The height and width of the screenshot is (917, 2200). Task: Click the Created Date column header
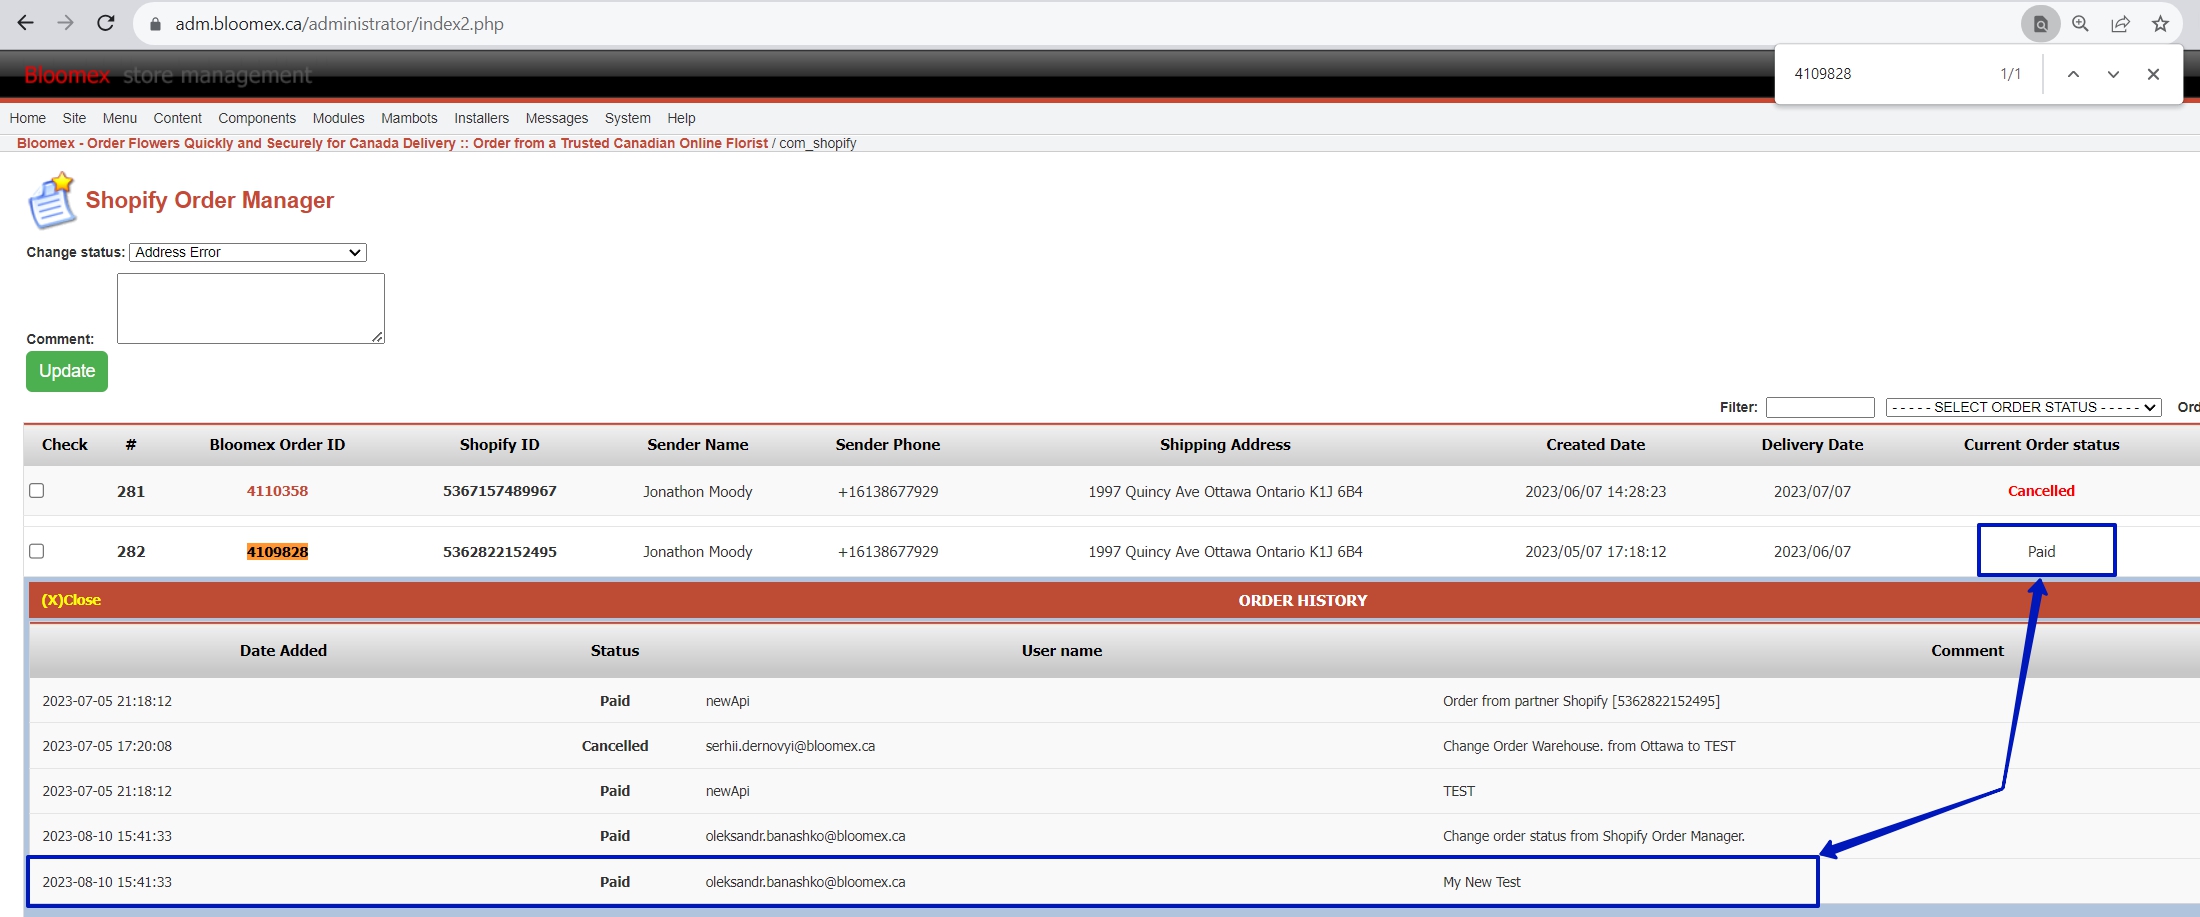[1595, 444]
